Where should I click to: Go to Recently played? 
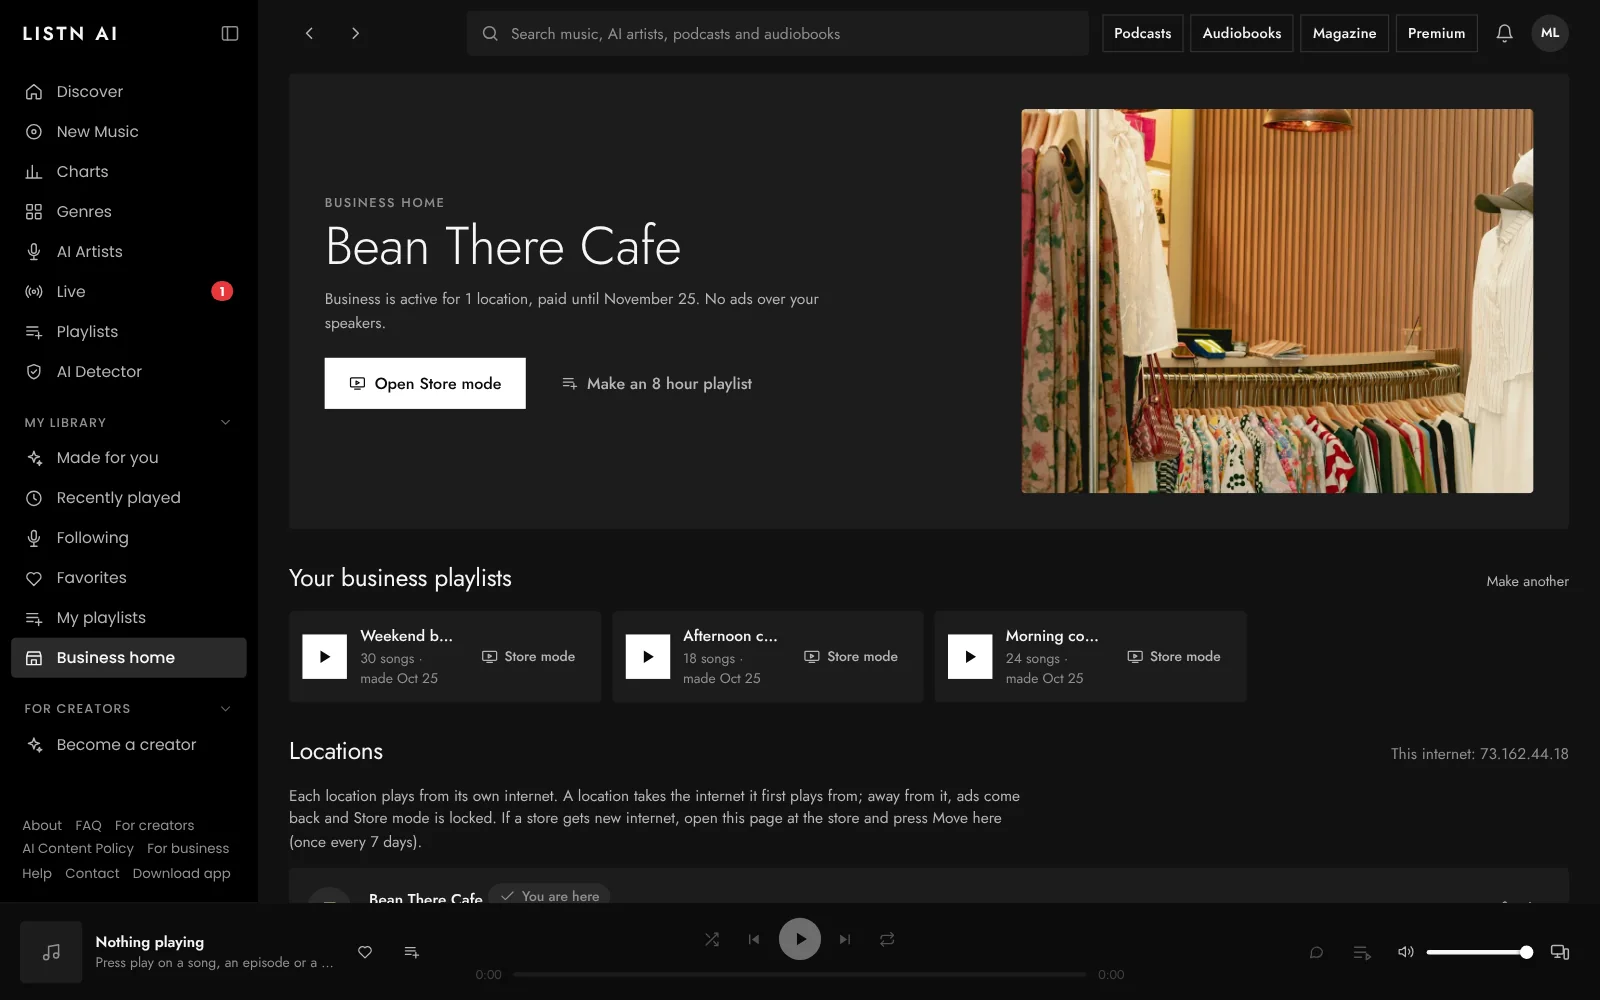[128, 497]
